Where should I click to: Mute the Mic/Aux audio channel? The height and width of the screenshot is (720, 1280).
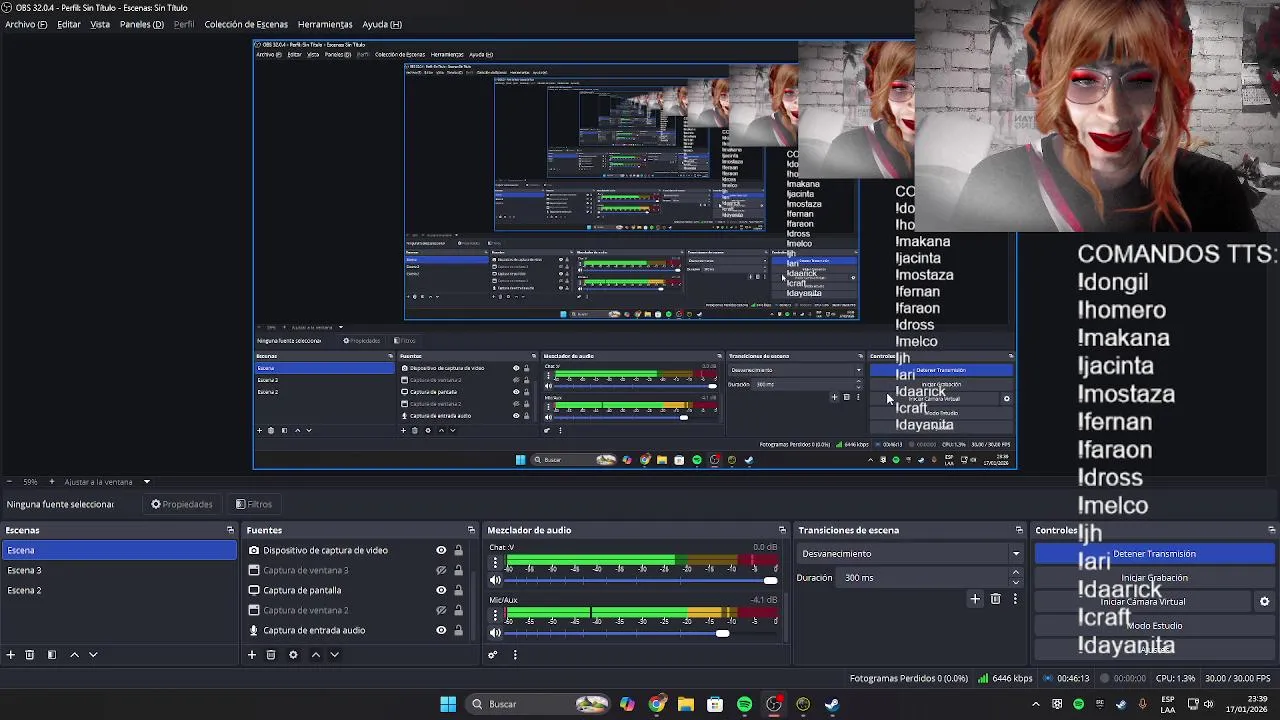[495, 632]
